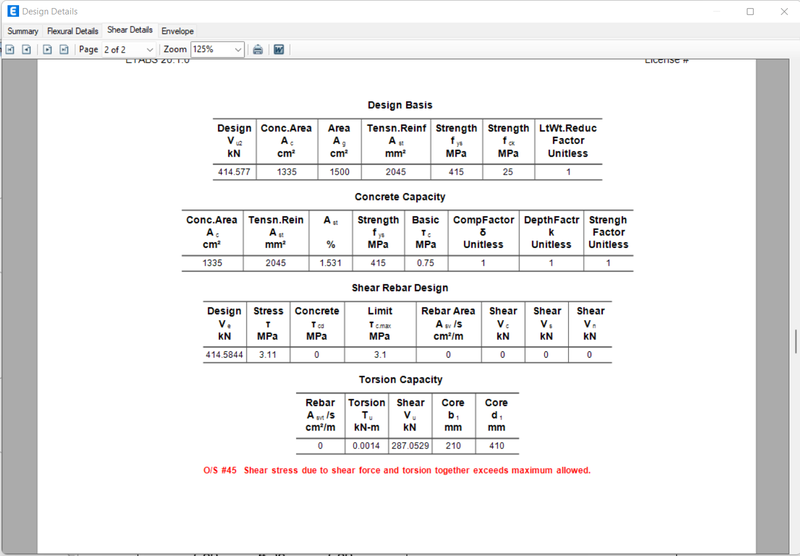This screenshot has height=556, width=800.
Task: Select the 1500 gross area value
Action: pos(339,172)
